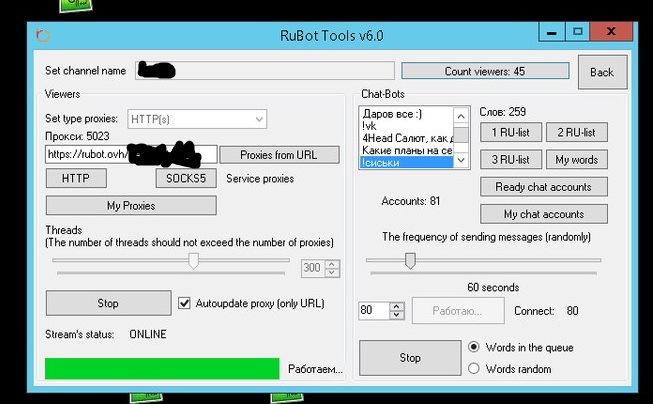The width and height of the screenshot is (653, 404).
Task: Stop the viewers bot
Action: click(x=108, y=303)
